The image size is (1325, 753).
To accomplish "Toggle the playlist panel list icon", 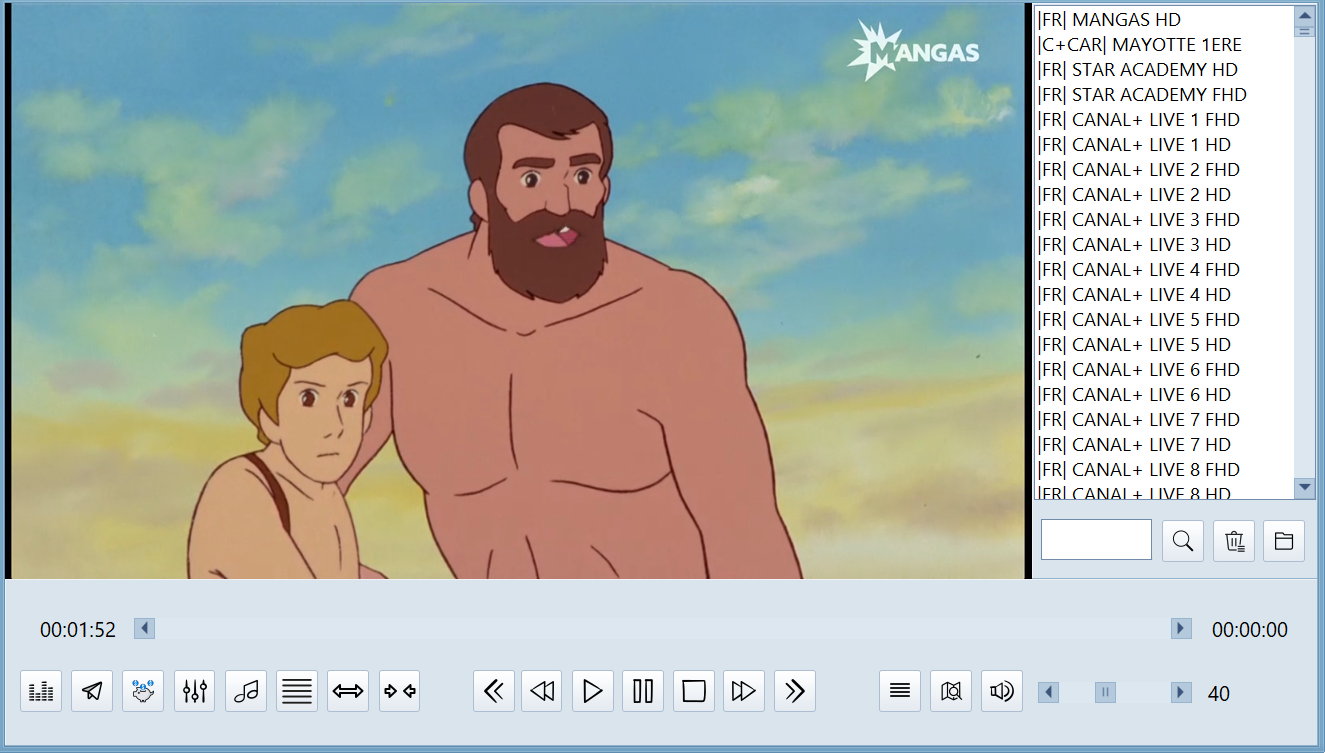I will (x=900, y=691).
